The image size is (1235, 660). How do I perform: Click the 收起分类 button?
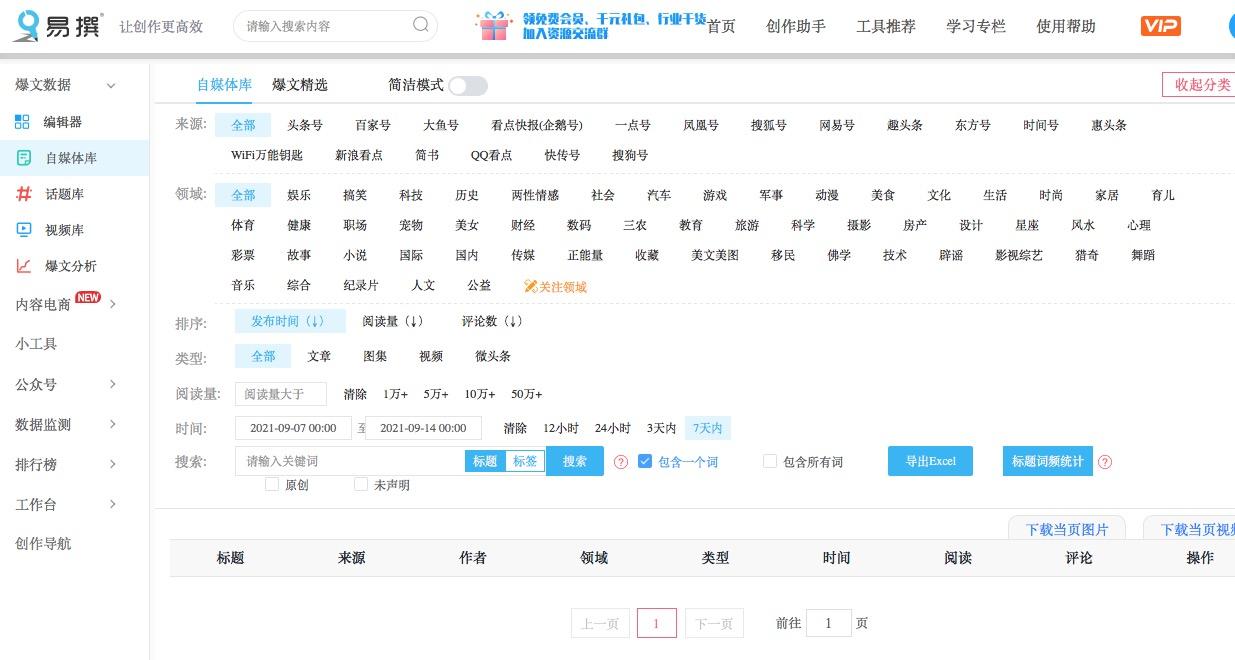click(x=1198, y=85)
